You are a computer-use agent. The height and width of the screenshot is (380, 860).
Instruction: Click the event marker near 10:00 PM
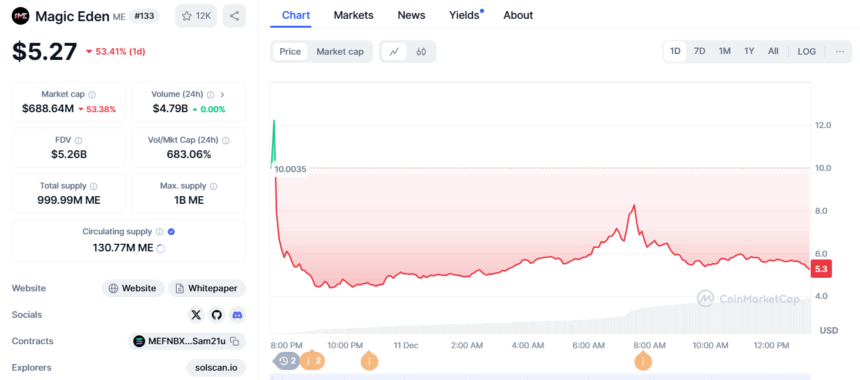369,361
